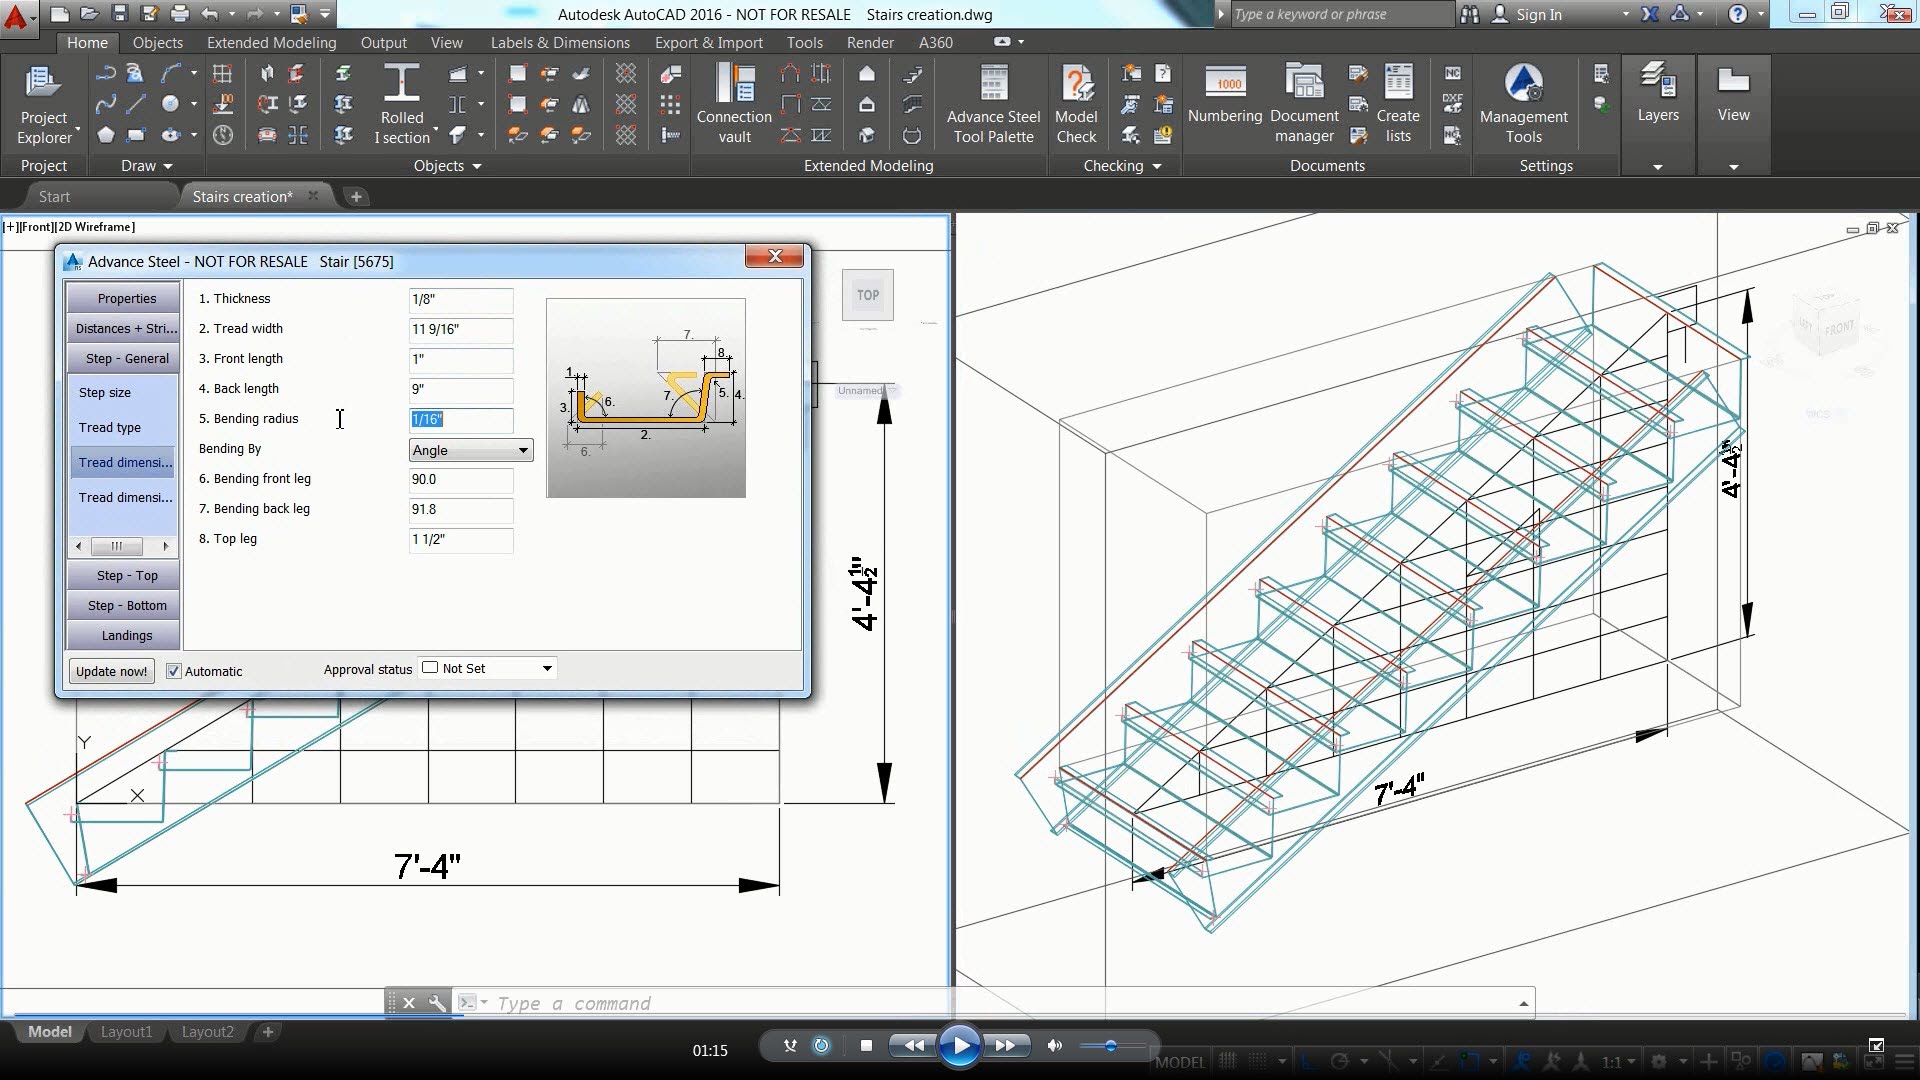Viewport: 1920px width, 1080px height.
Task: Toggle the Automatic checkbox in the Stair dialog
Action: coord(173,670)
